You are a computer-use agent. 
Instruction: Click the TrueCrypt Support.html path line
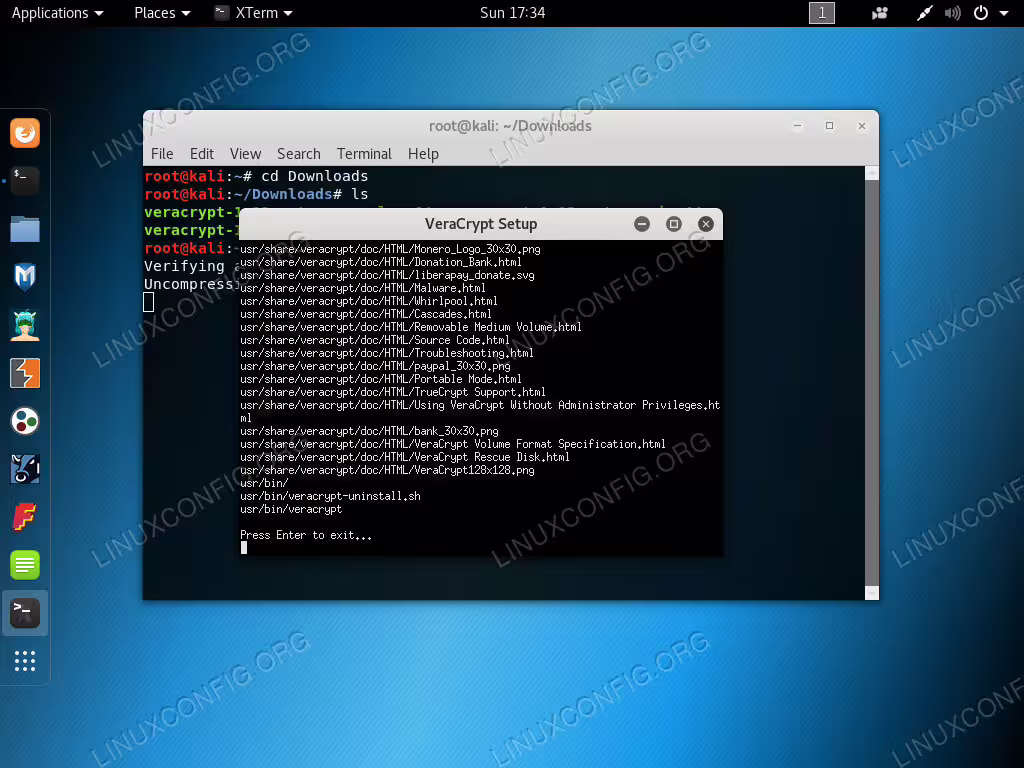tap(392, 392)
